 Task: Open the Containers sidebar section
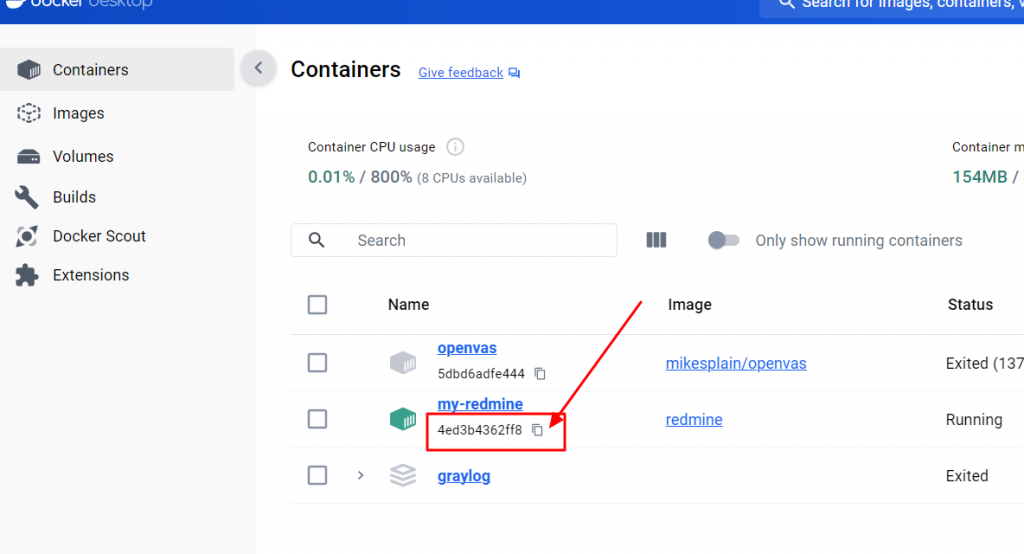click(x=117, y=69)
